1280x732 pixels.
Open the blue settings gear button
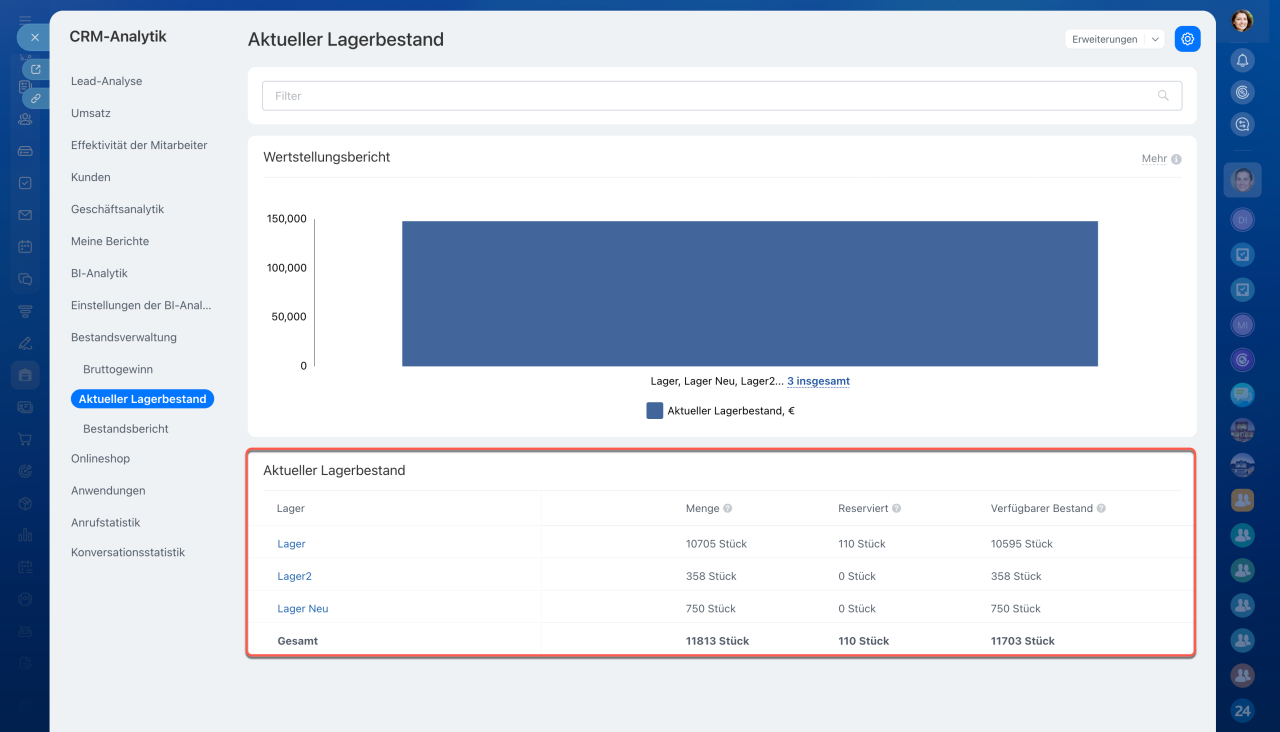pyautogui.click(x=1187, y=39)
